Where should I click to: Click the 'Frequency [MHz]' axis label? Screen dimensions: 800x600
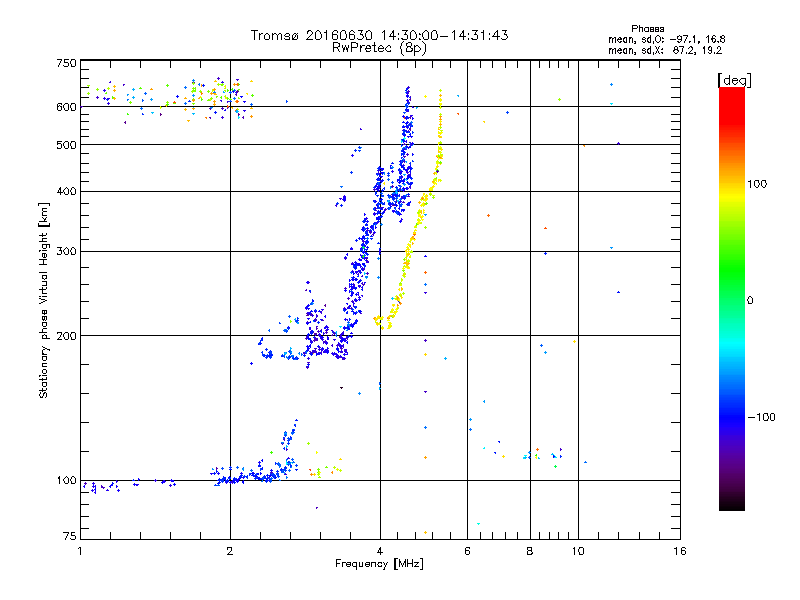pos(379,564)
